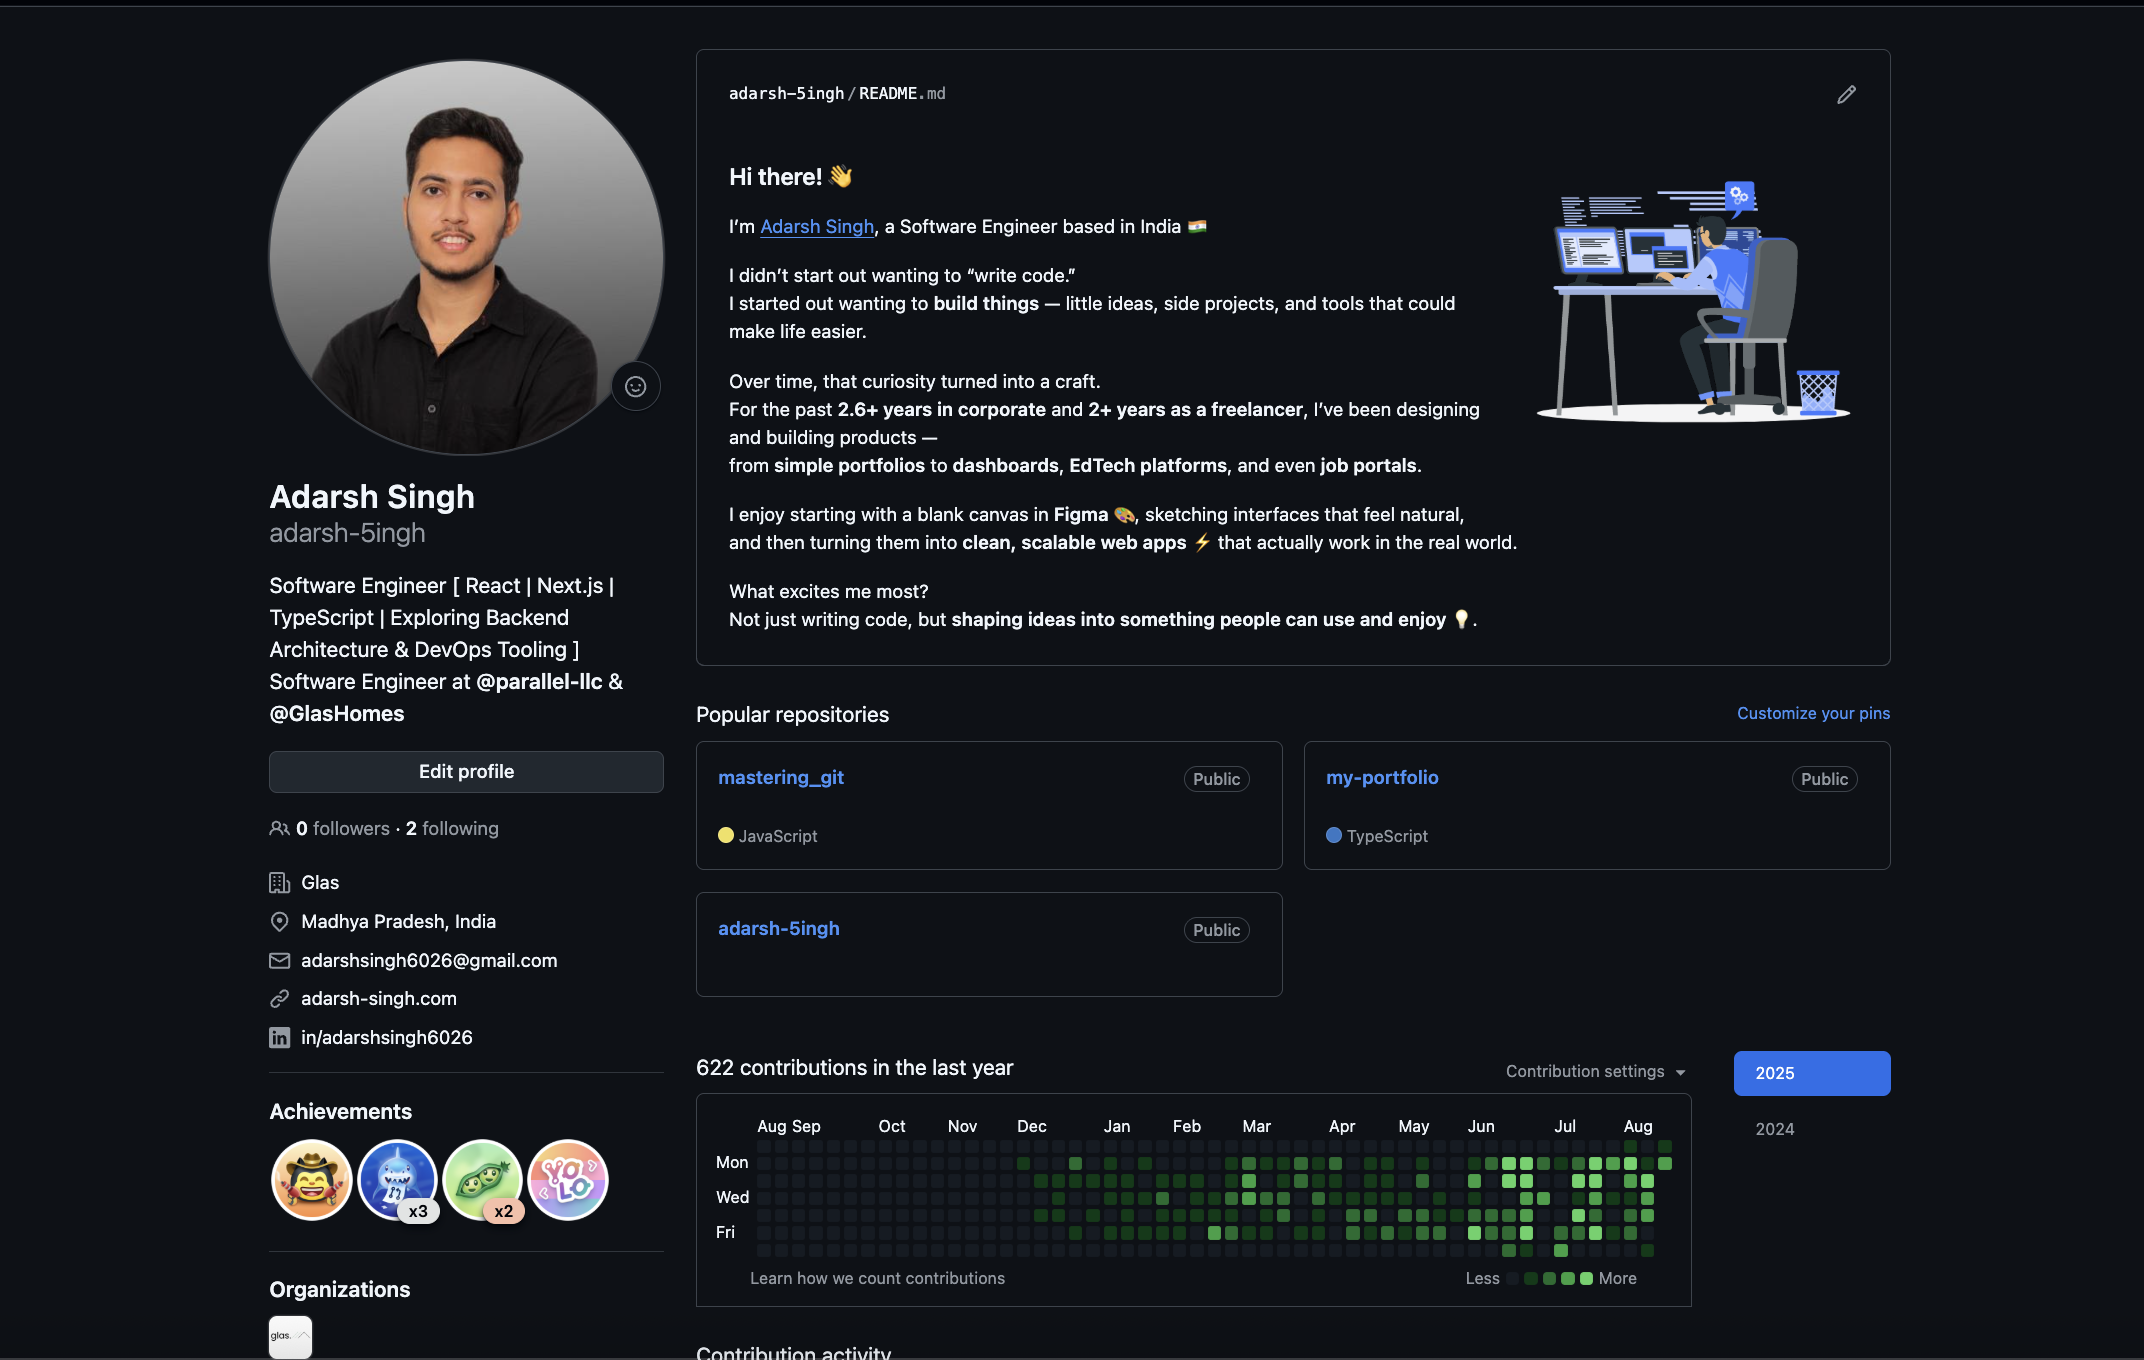2144x1360 pixels.
Task: Open the YOLO achievement badge
Action: (x=568, y=1179)
